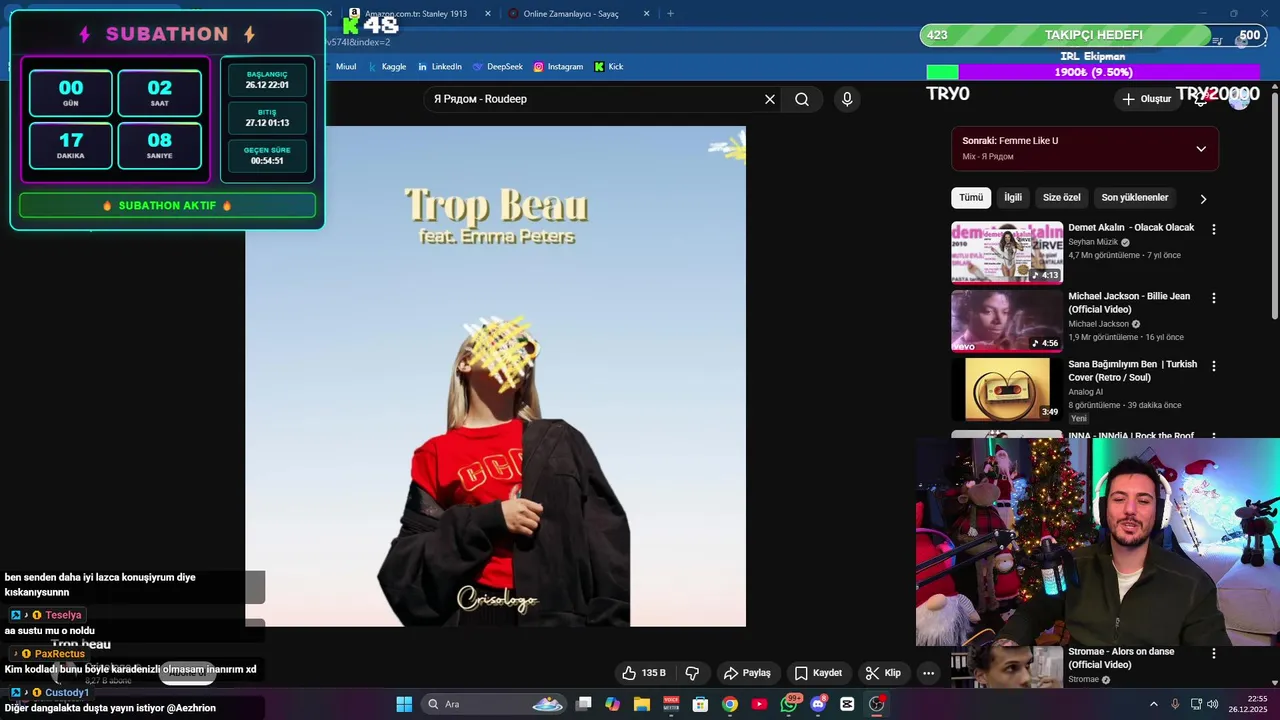This screenshot has width=1280, height=720.
Task: Expand the Sonraki: Femme Like U panel
Action: [1201, 149]
